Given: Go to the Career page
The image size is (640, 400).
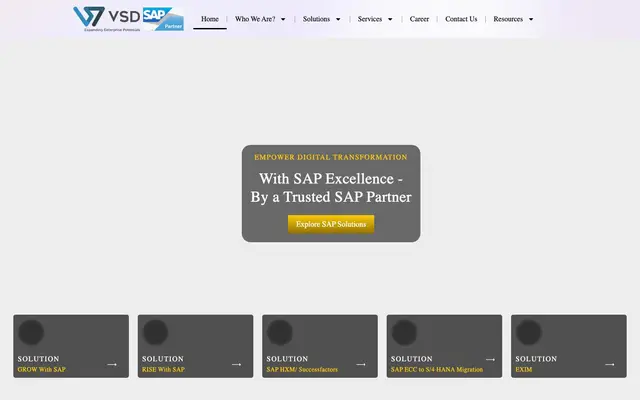Looking at the screenshot, I should pos(419,19).
